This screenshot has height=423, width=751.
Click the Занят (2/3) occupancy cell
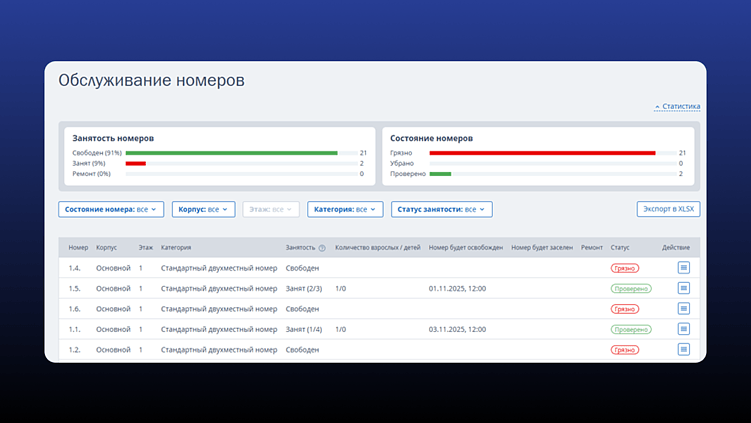click(x=304, y=288)
